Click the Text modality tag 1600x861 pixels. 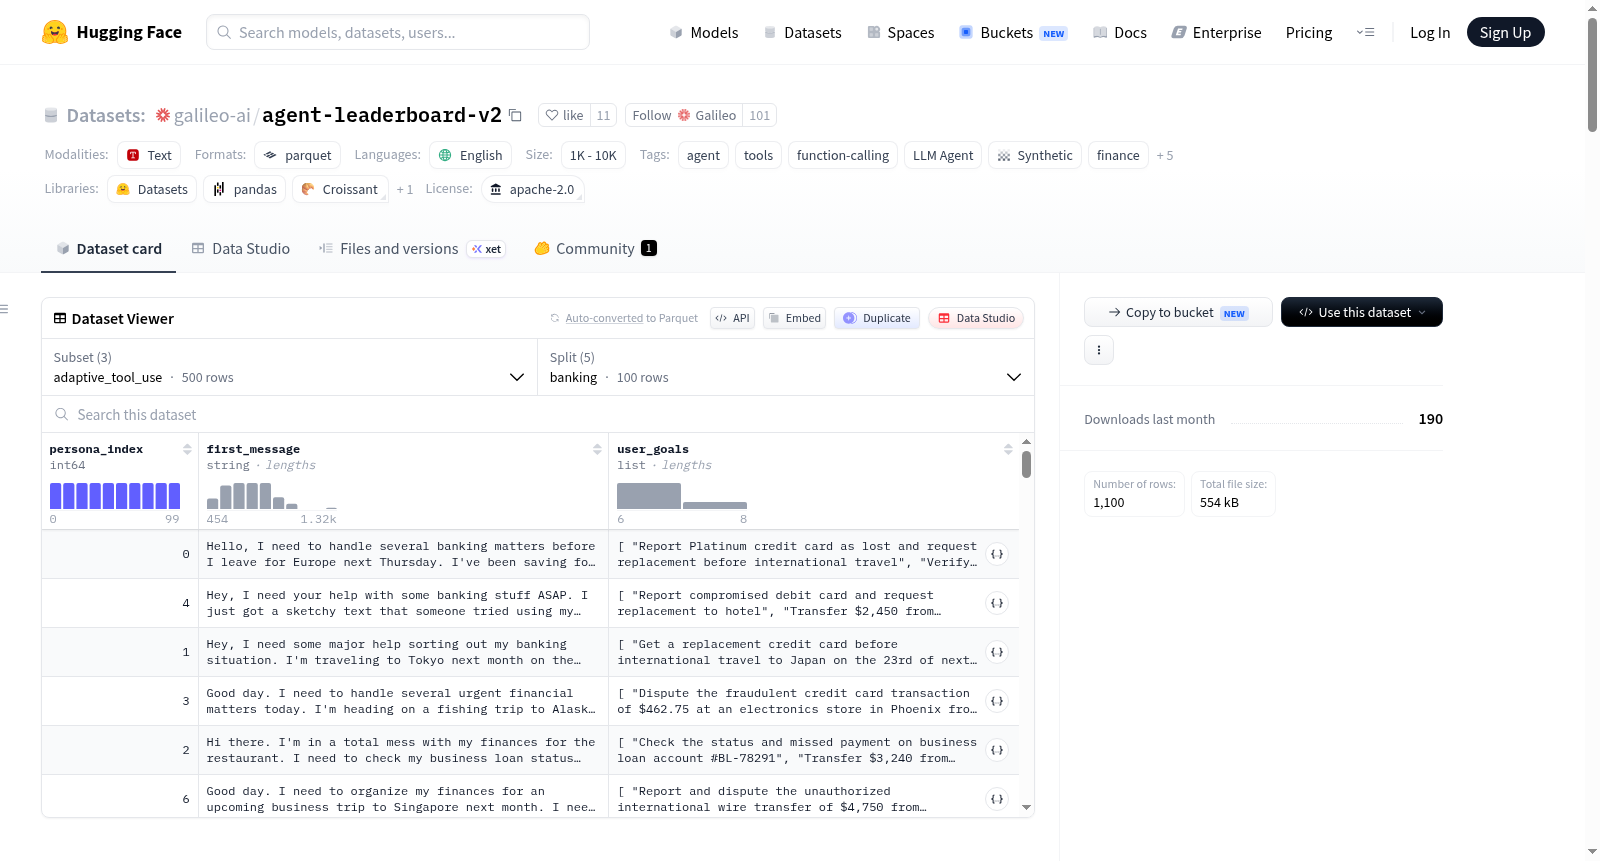[x=149, y=155]
